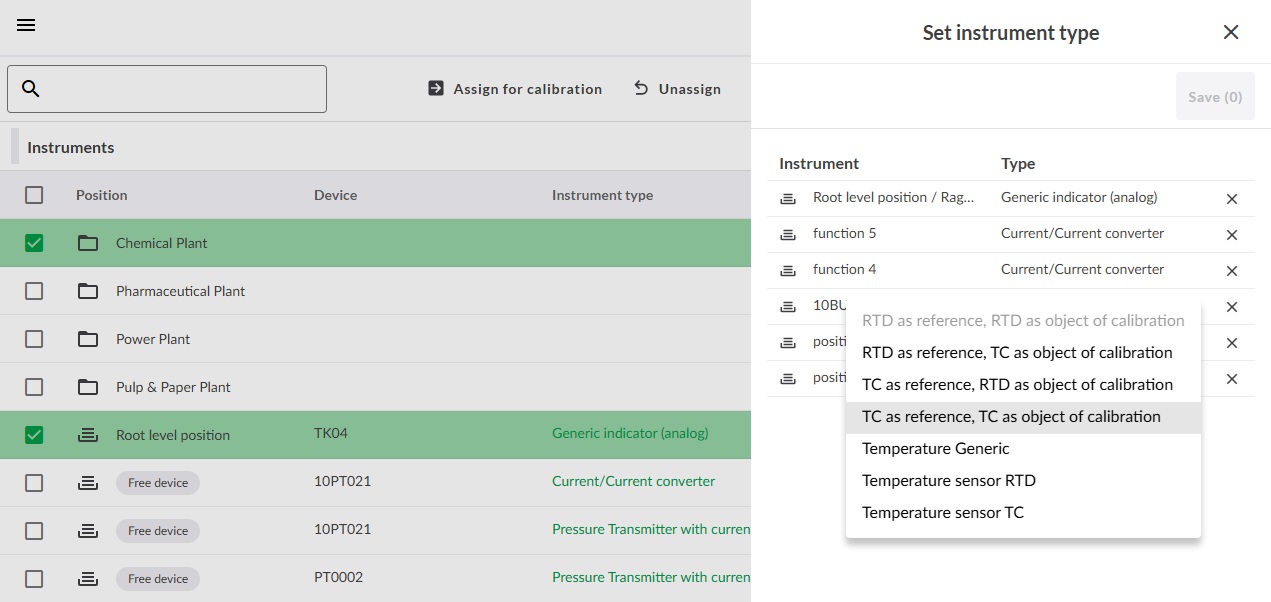Viewport: 1271px width, 602px height.
Task: Remove the Root level position instrument row
Action: [x=1232, y=199]
